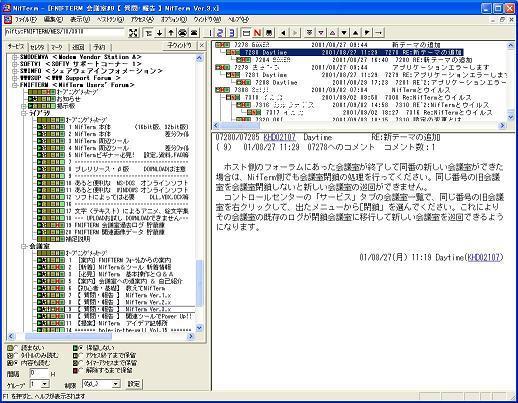The width and height of the screenshot is (518, 403).
Task: Open the アクセス menu
Action: click(142, 19)
